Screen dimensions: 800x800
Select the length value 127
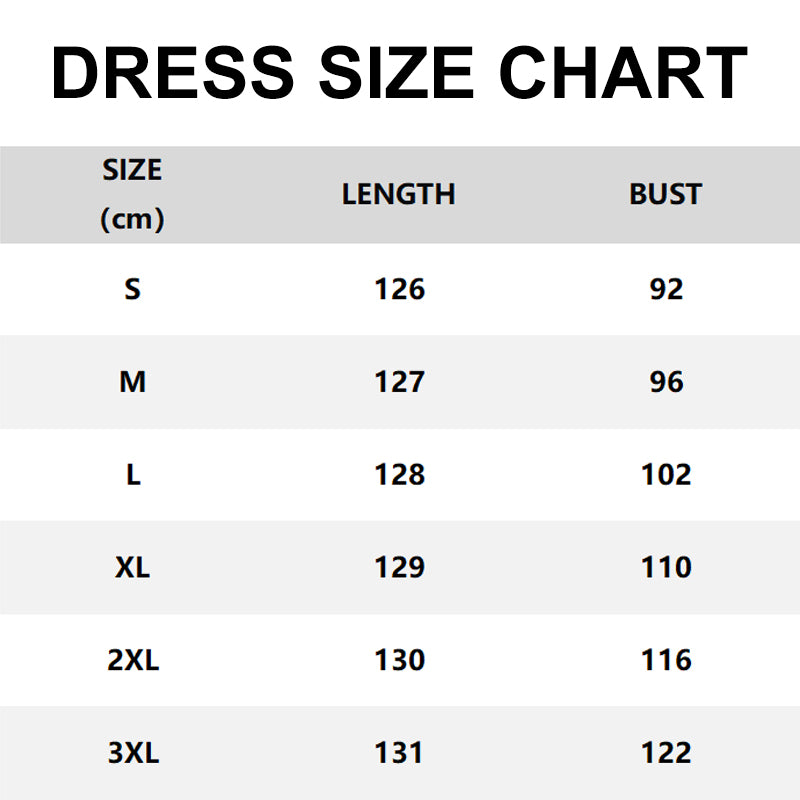coord(399,382)
